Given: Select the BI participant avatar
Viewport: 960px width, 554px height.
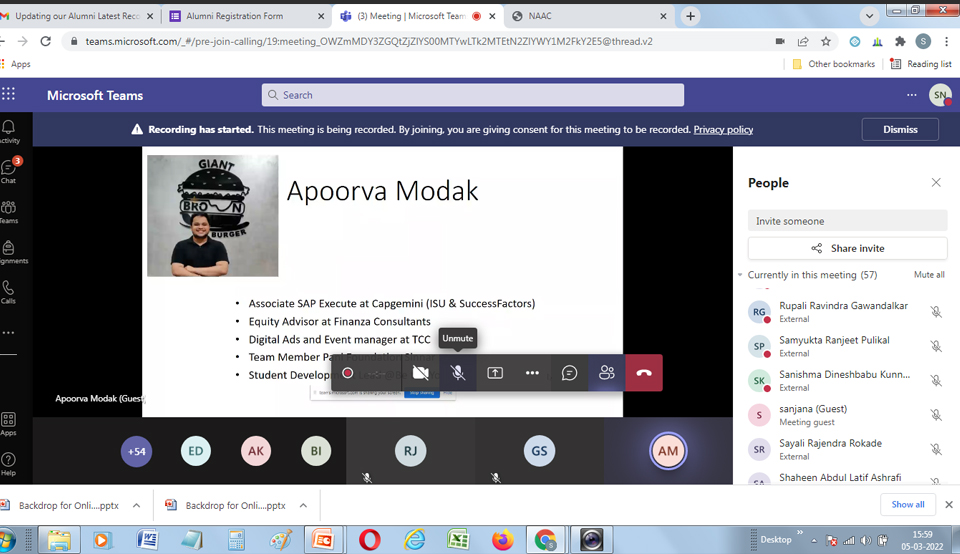Looking at the screenshot, I should point(316,451).
